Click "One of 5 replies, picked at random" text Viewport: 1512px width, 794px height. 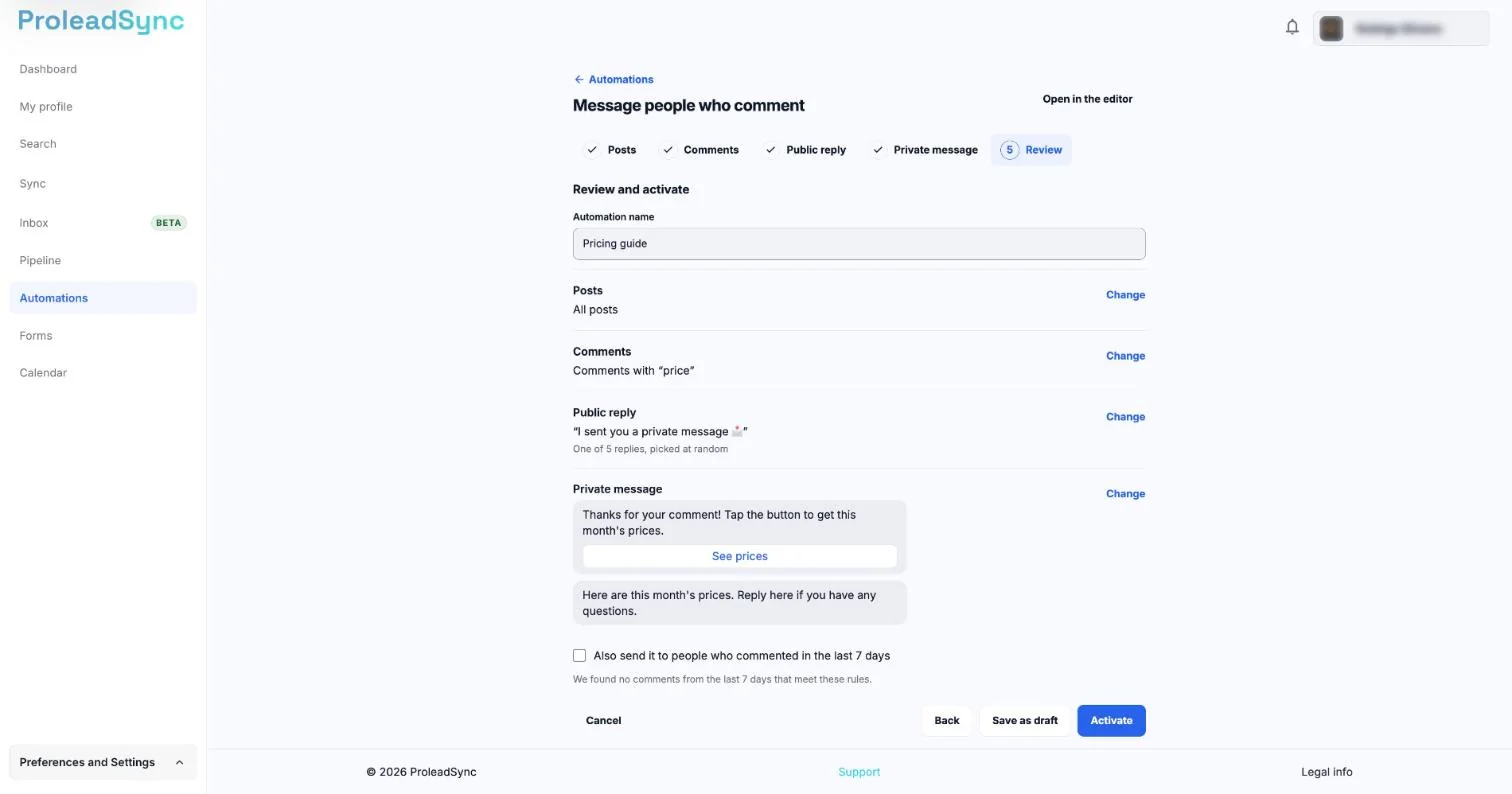click(x=650, y=449)
